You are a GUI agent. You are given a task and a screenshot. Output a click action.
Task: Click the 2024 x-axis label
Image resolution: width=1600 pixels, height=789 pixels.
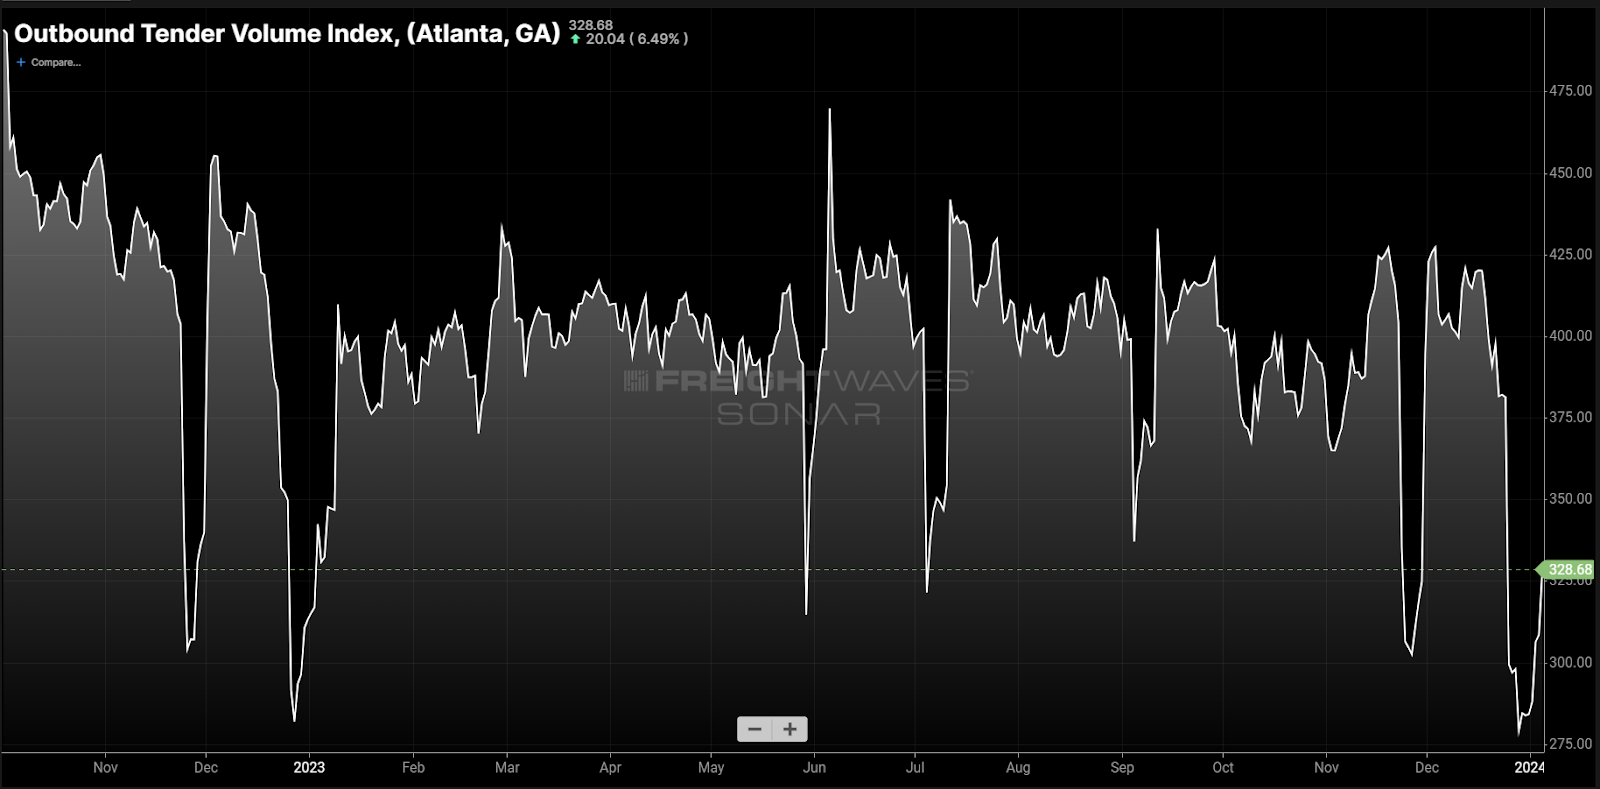pyautogui.click(x=1529, y=767)
